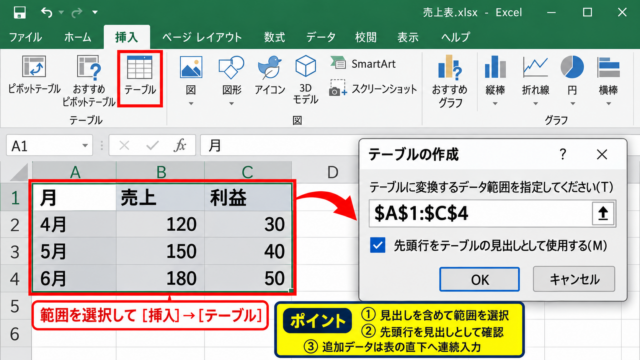Click the cell with value 40
Image resolution: width=640 pixels, height=360 pixels.
(248, 251)
